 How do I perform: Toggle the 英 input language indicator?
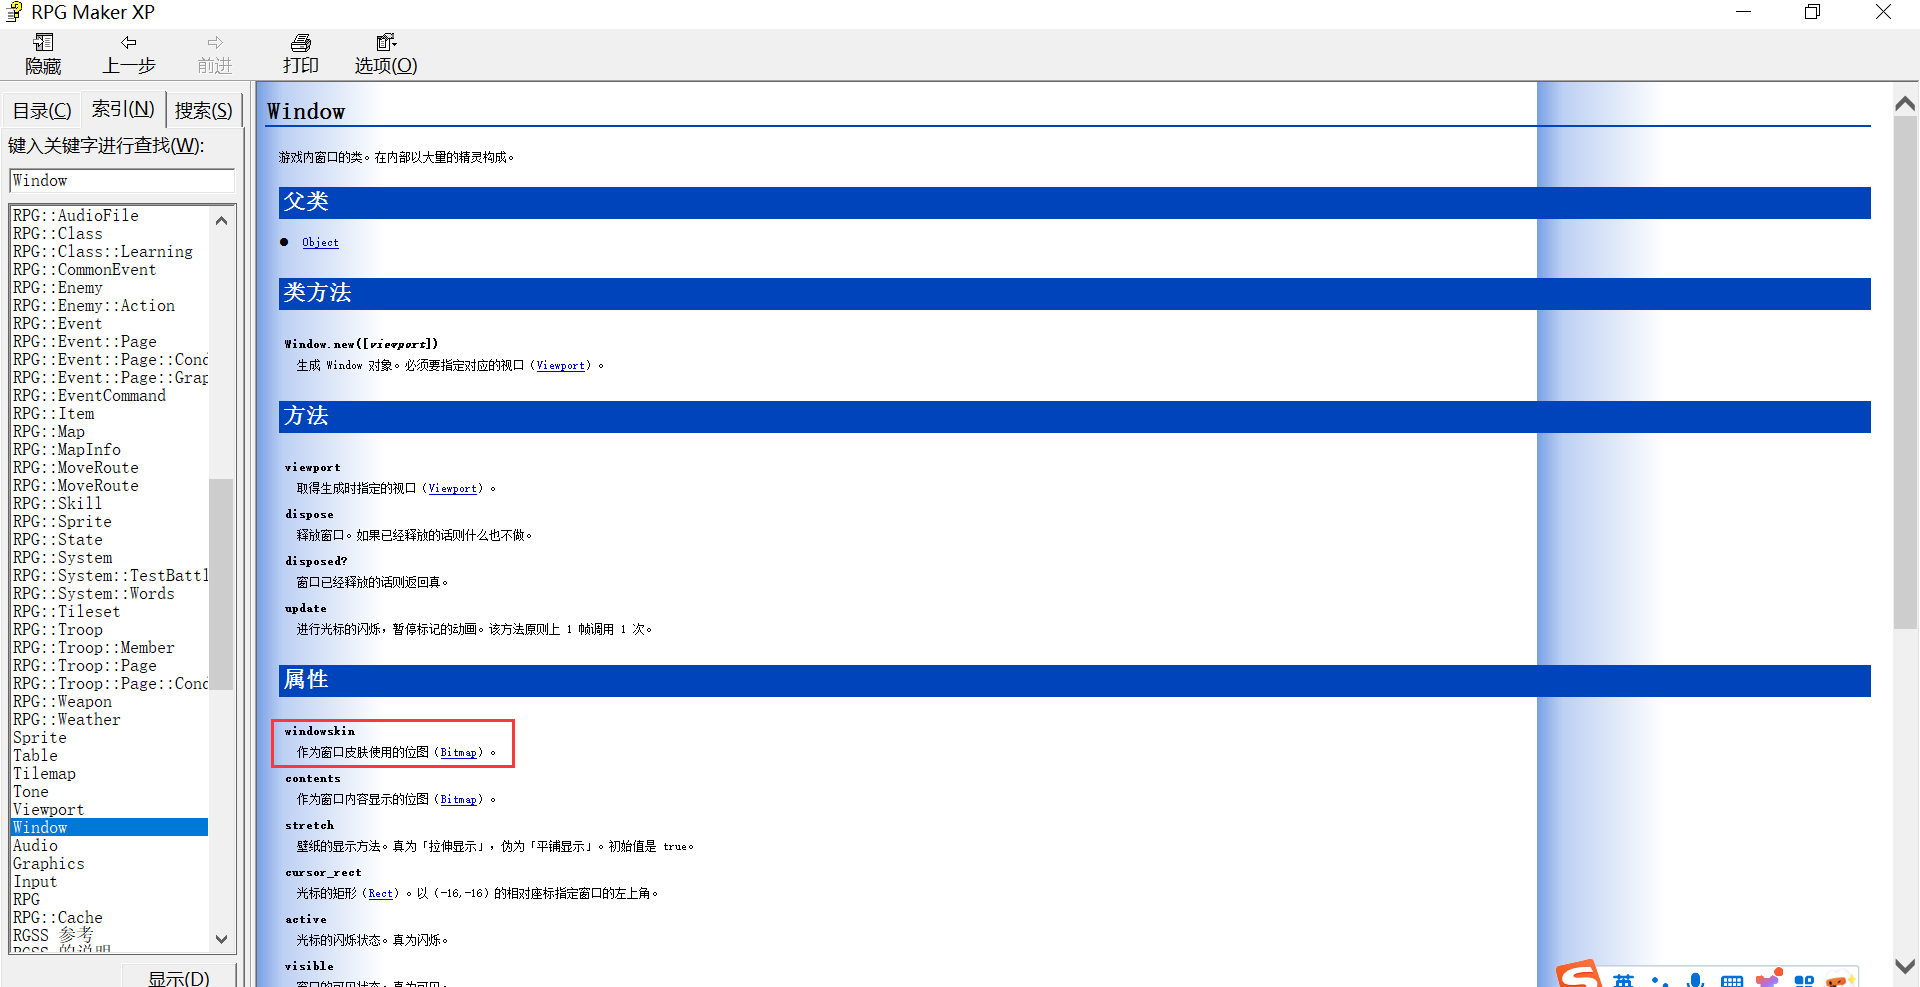click(x=1623, y=979)
